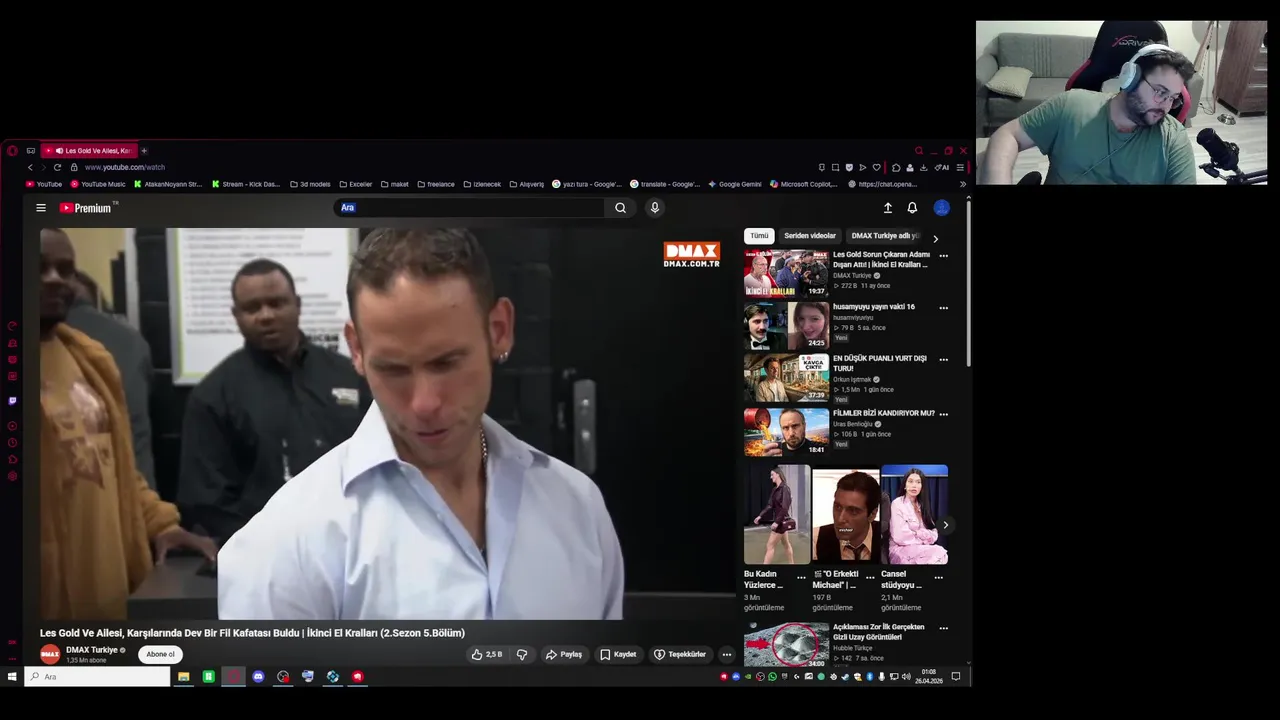This screenshot has width=1280, height=720.
Task: Switch to 'Les Gold Ve Ailesi' browser tab
Action: point(89,151)
